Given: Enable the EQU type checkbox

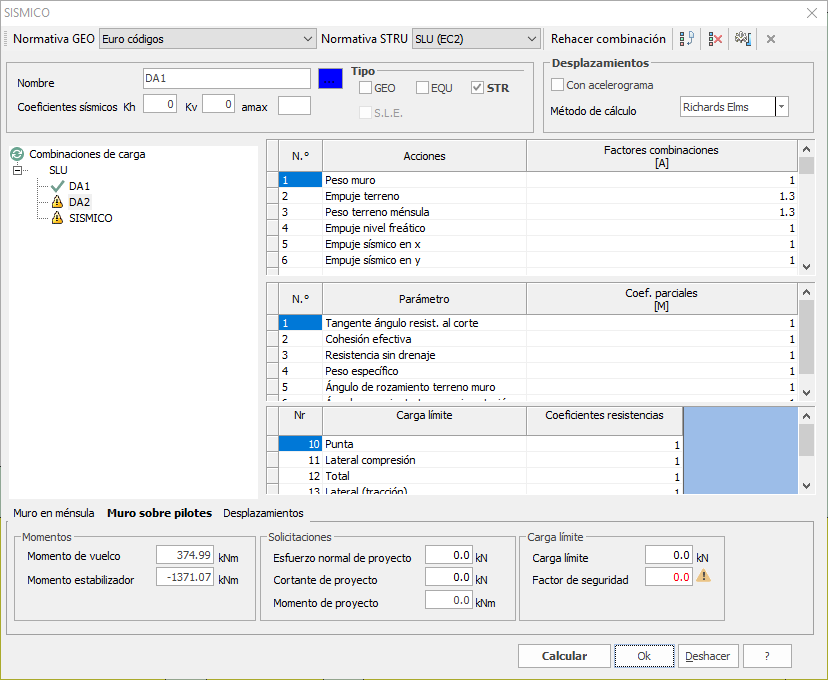Looking at the screenshot, I should [422, 88].
